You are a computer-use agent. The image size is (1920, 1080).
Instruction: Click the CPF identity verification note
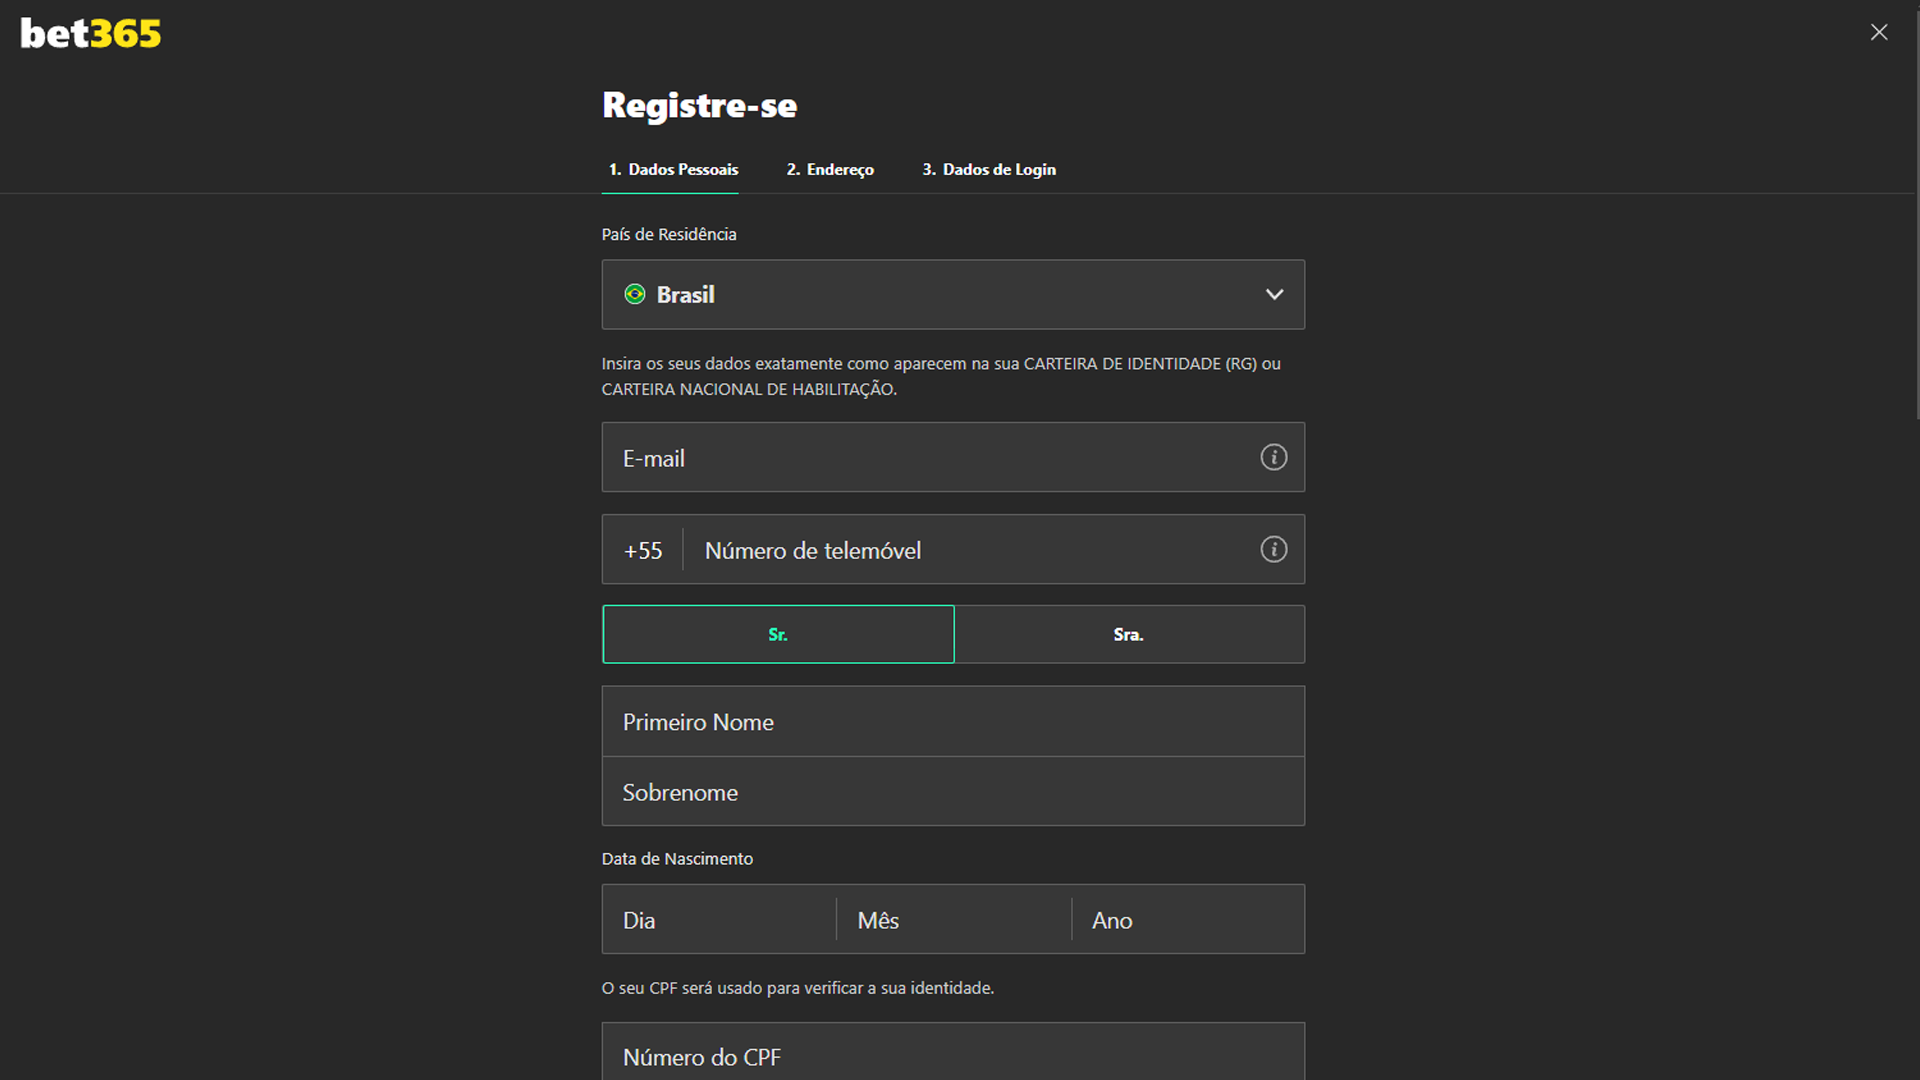(798, 988)
